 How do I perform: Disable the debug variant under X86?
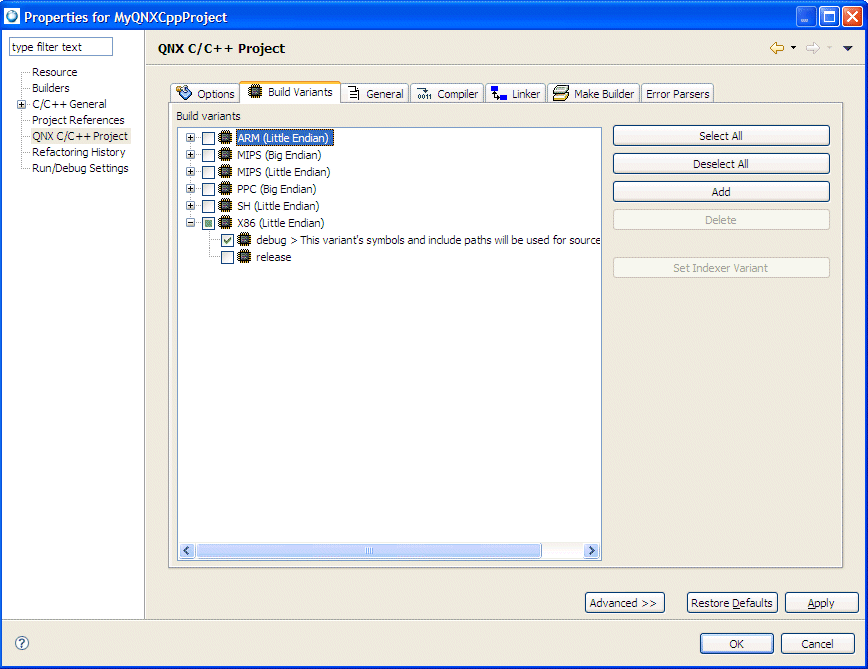[227, 240]
